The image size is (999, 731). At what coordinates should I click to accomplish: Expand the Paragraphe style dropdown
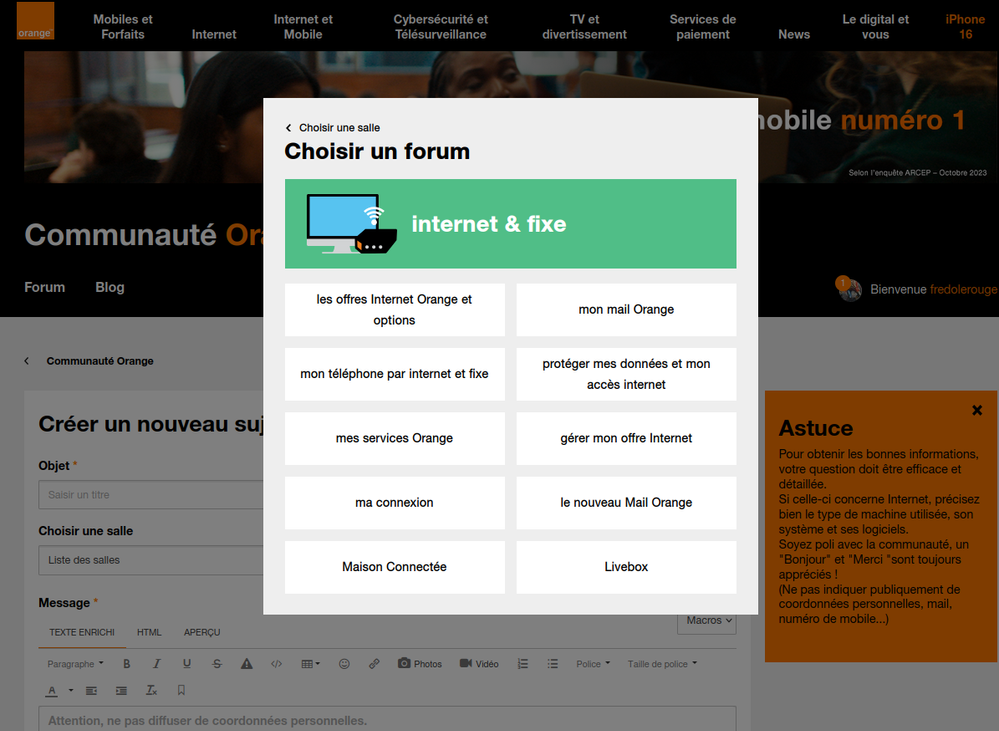[x=75, y=664]
